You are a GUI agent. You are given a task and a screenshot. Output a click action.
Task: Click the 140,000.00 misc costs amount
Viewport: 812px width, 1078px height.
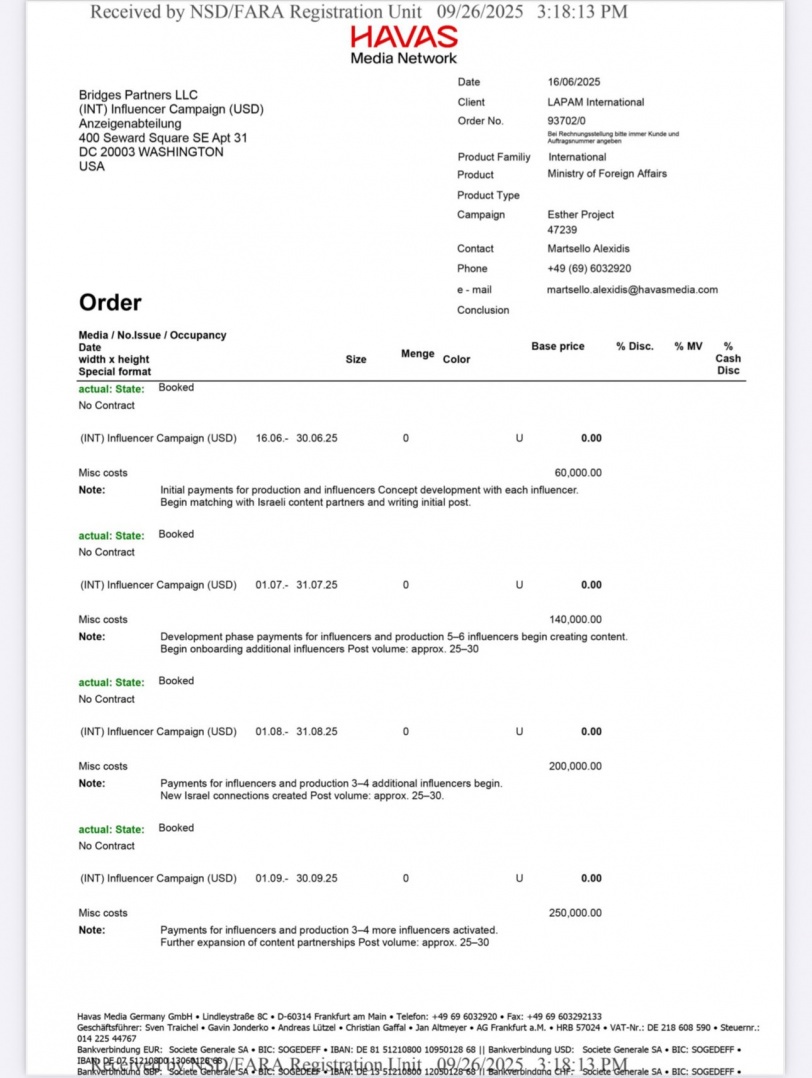click(576, 620)
